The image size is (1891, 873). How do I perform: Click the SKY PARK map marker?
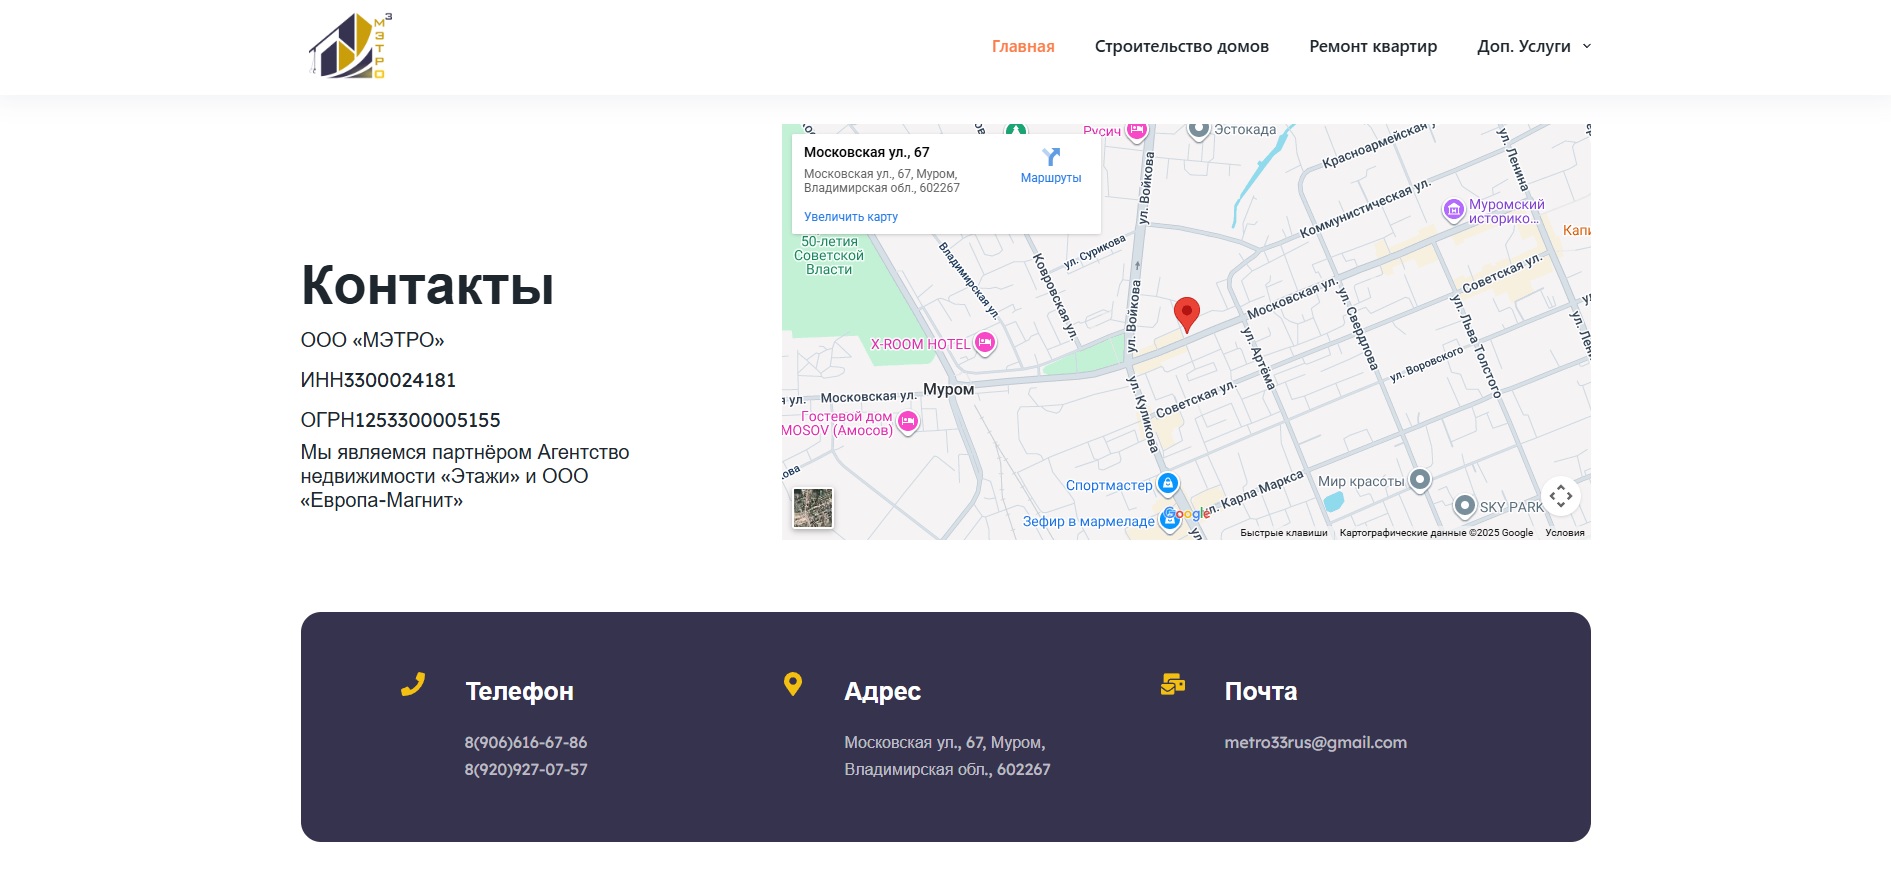tap(1464, 506)
